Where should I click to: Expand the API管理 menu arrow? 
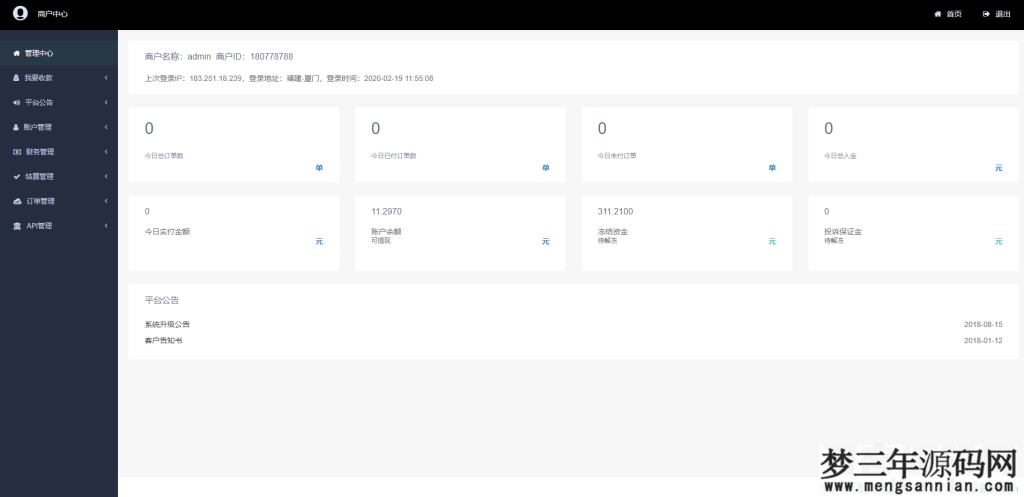pos(106,226)
